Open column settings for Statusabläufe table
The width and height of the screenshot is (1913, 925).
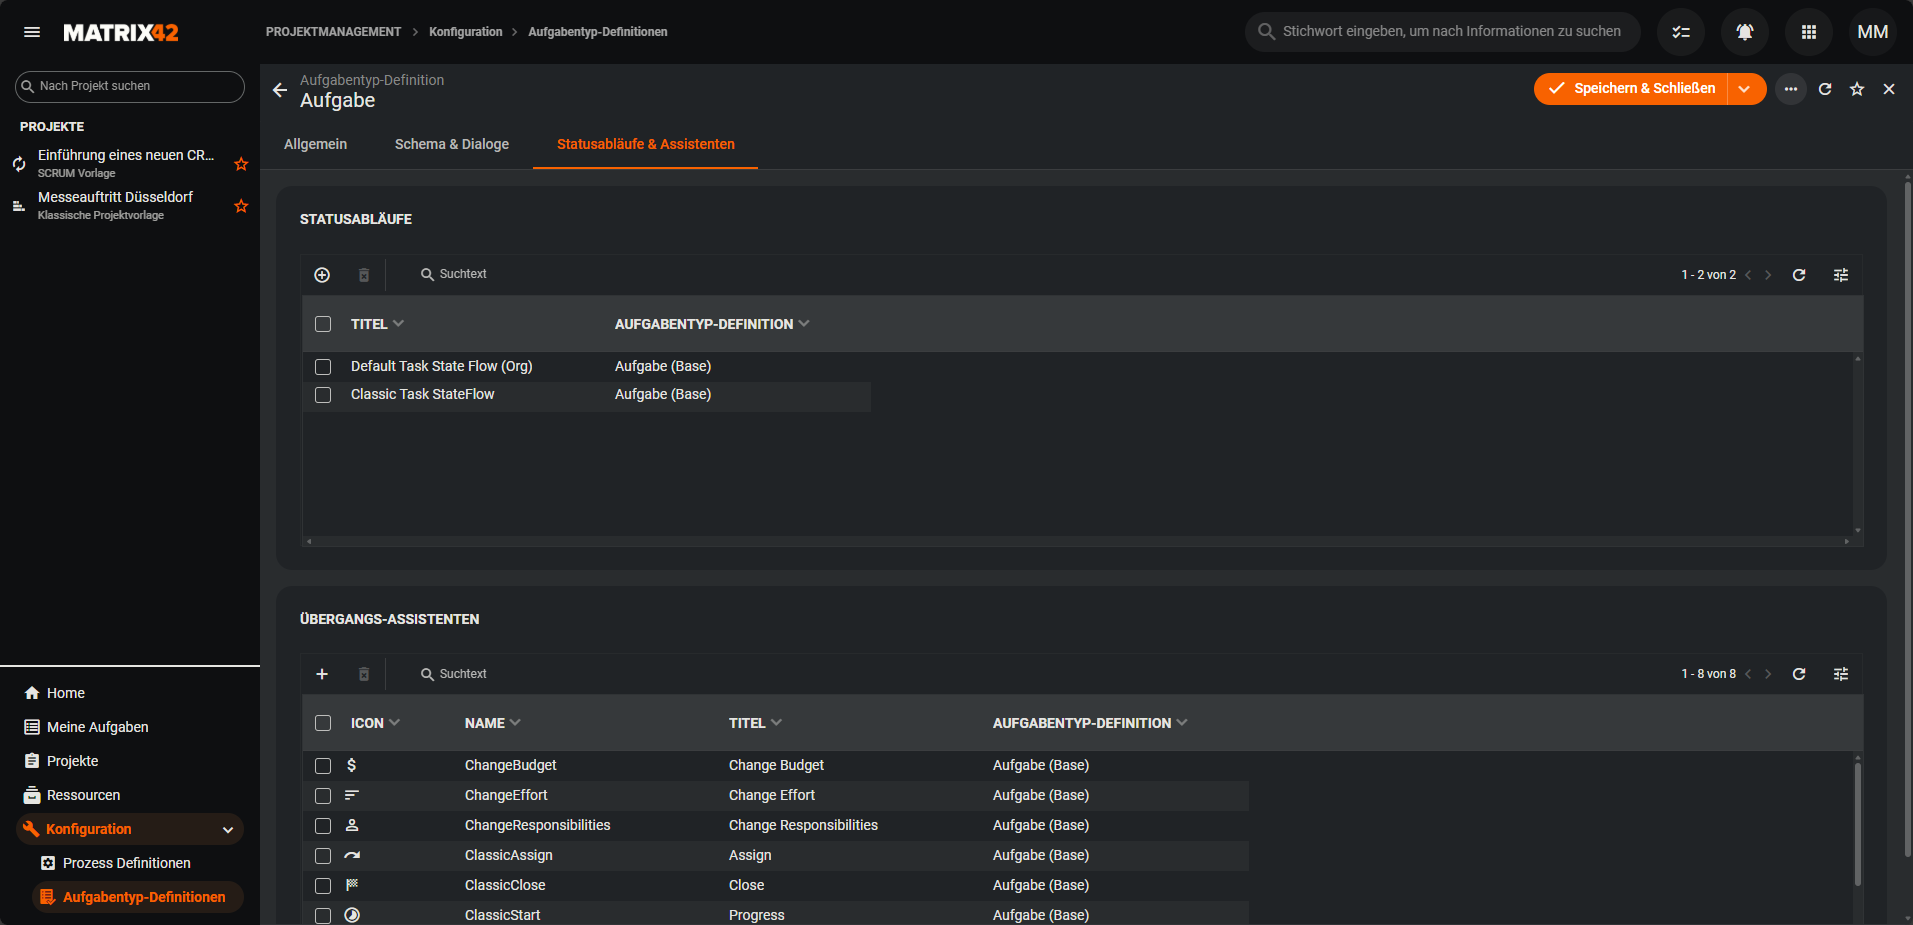pyautogui.click(x=1840, y=275)
